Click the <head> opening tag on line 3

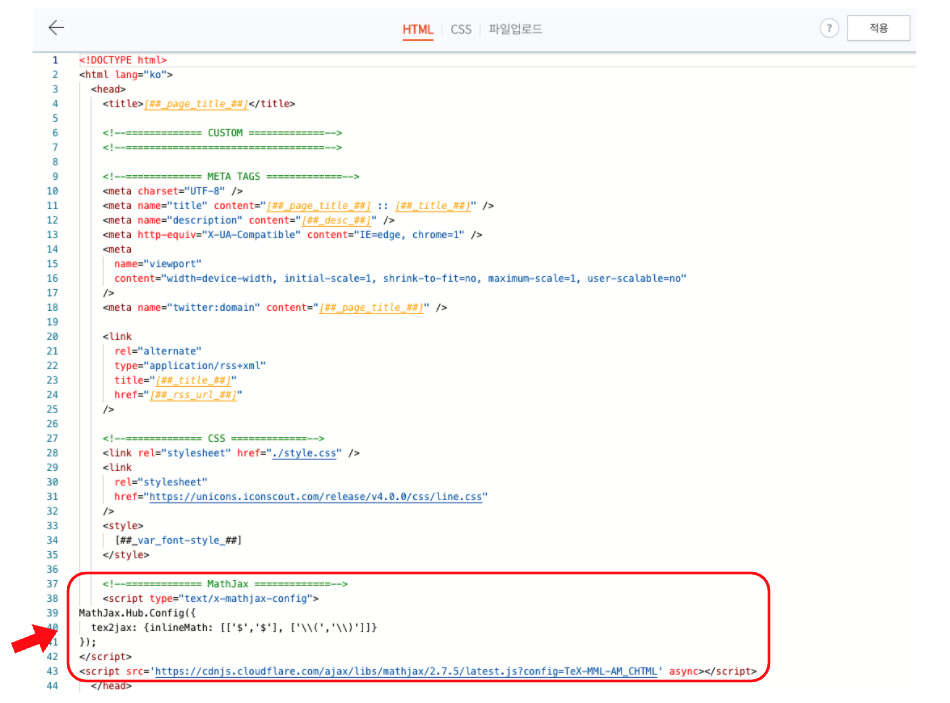tap(108, 89)
